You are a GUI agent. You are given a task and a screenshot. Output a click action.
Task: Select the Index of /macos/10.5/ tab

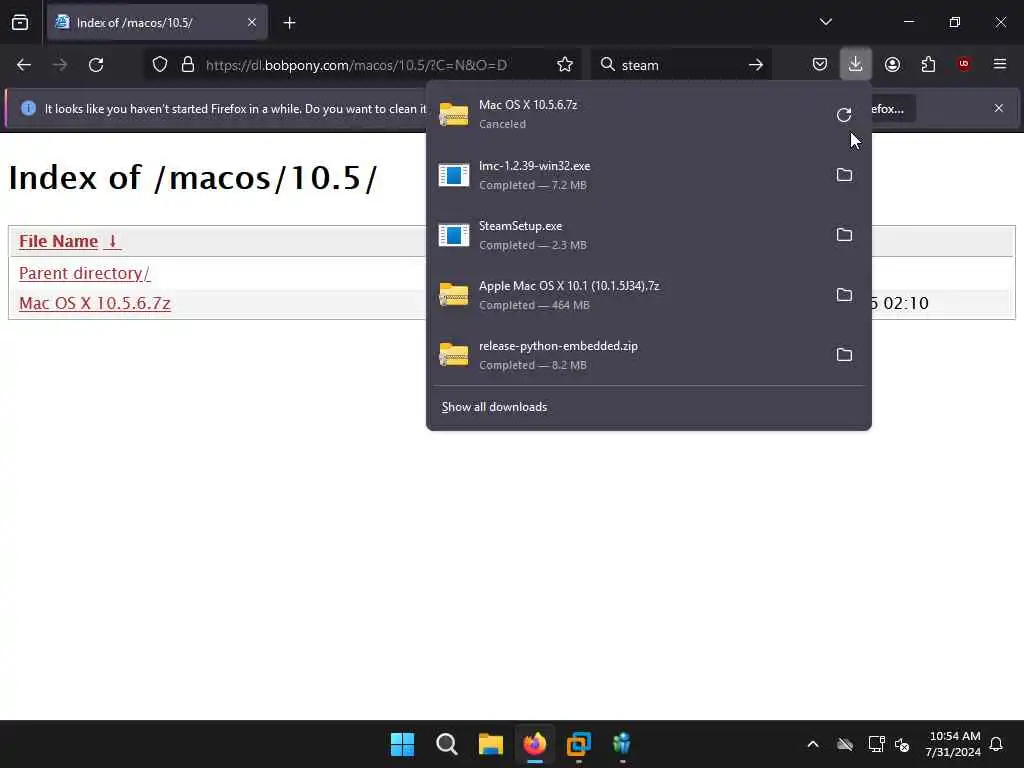[x=157, y=22]
